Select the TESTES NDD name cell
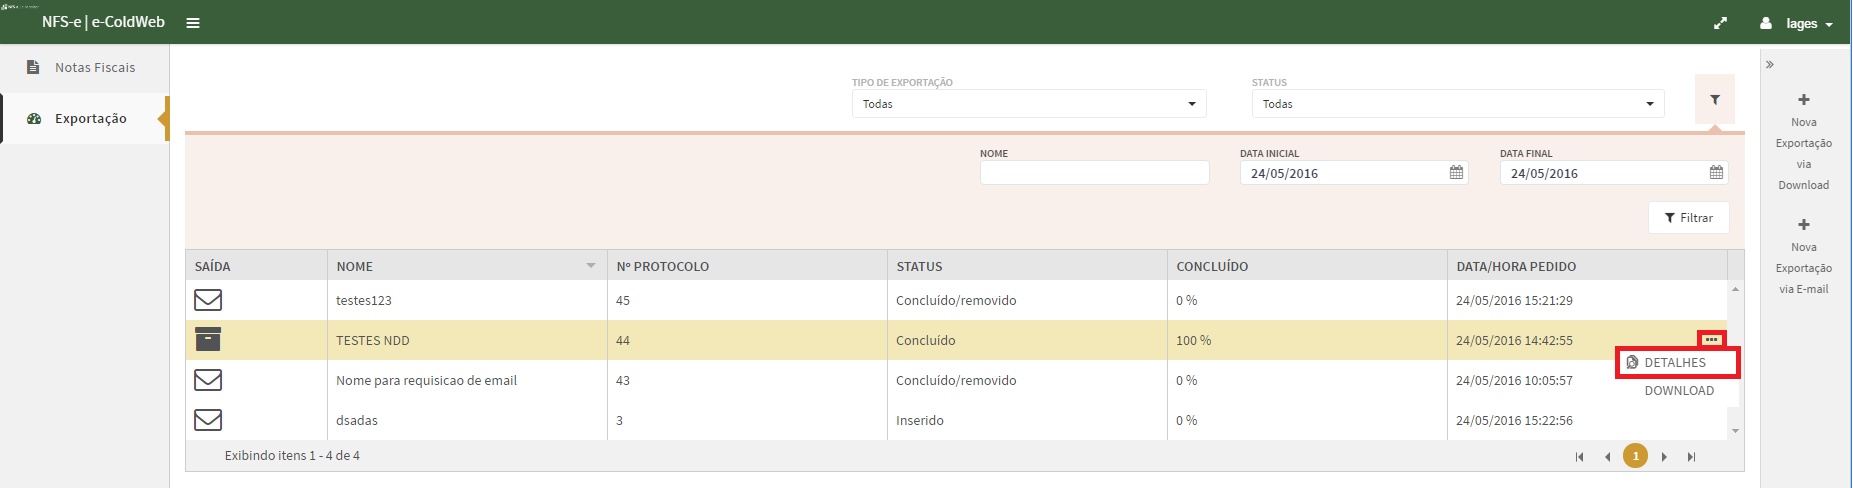1853x488 pixels. tap(467, 340)
